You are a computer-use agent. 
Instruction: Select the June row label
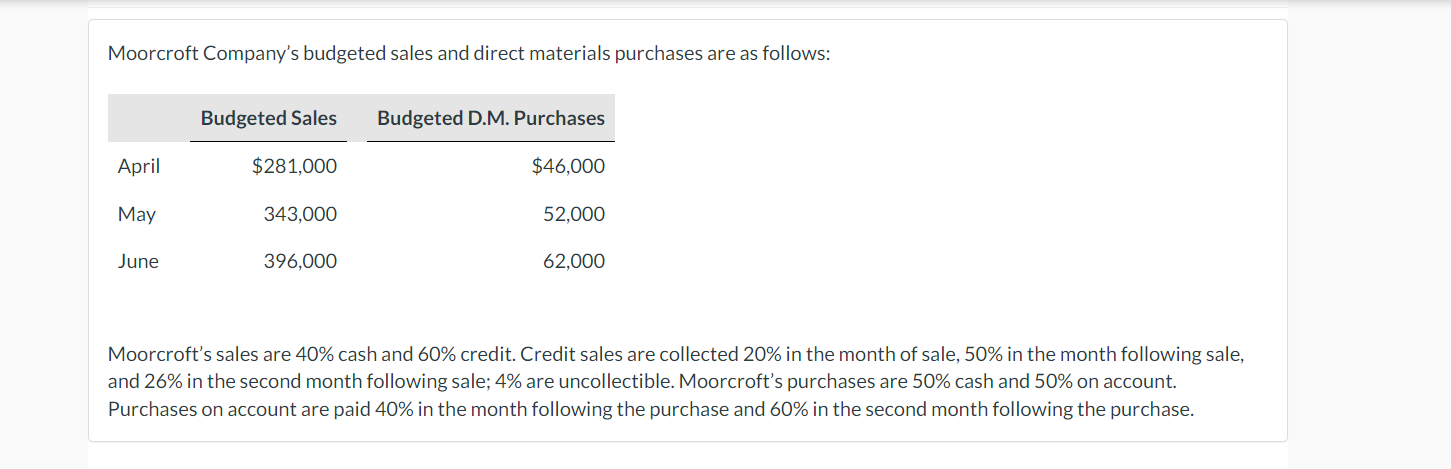(138, 261)
